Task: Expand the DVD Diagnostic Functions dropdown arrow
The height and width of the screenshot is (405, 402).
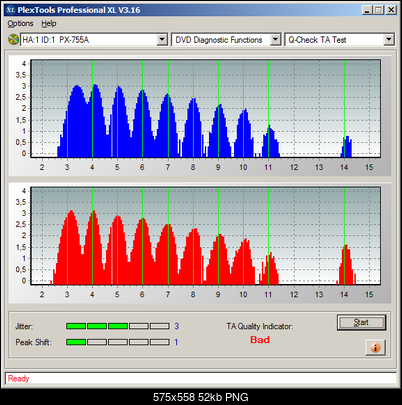Action: click(275, 40)
